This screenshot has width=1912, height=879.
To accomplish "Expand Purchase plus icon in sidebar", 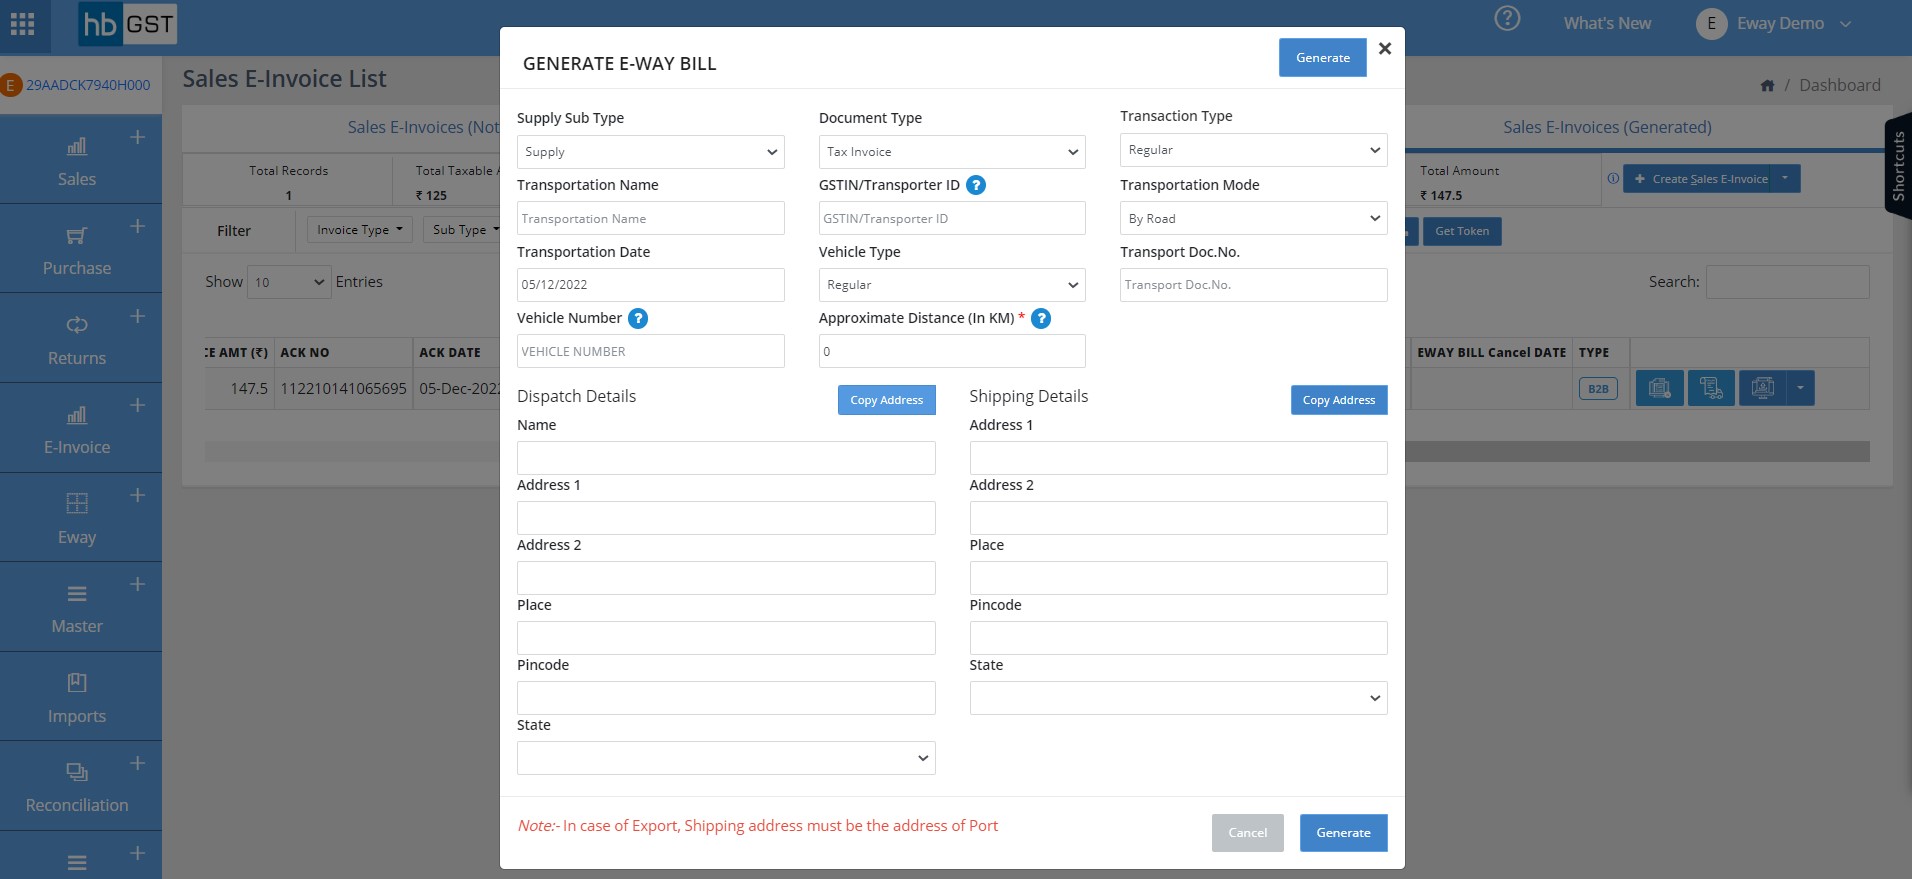I will point(138,226).
